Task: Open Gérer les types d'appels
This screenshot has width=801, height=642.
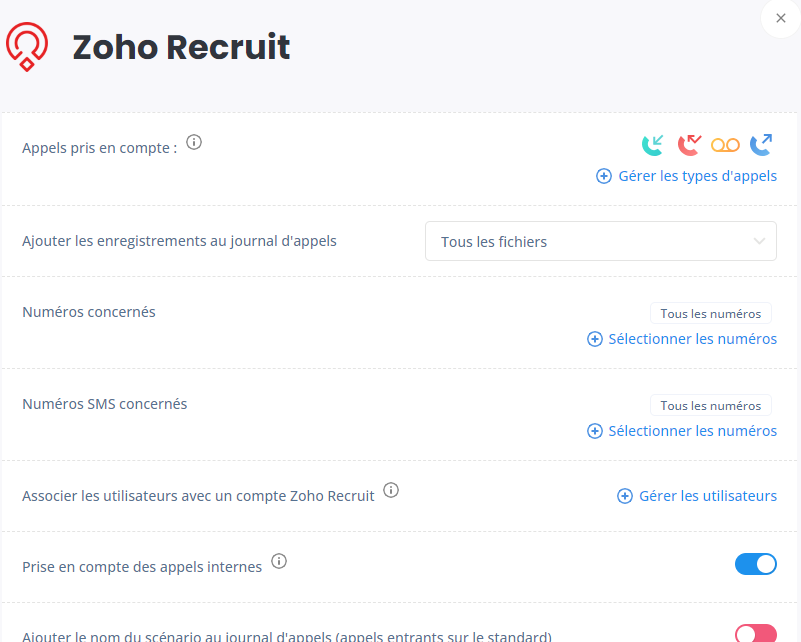Action: [x=687, y=176]
